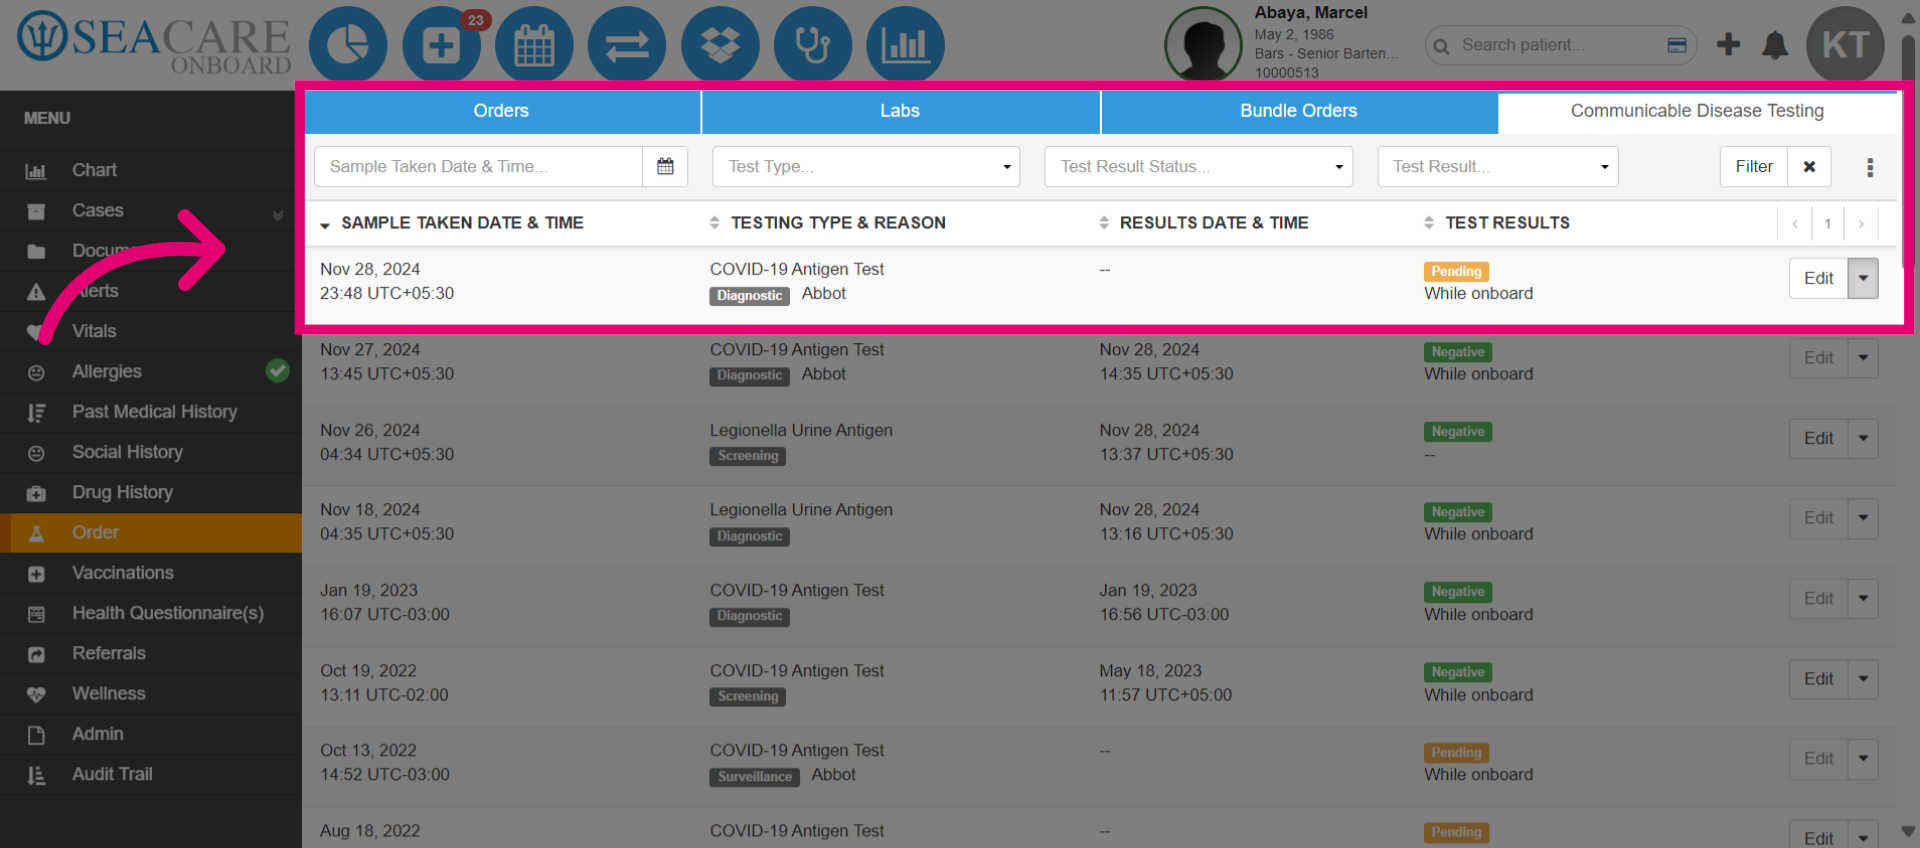The width and height of the screenshot is (1920, 848).
Task: Switch to the Orders tab
Action: tap(501, 111)
